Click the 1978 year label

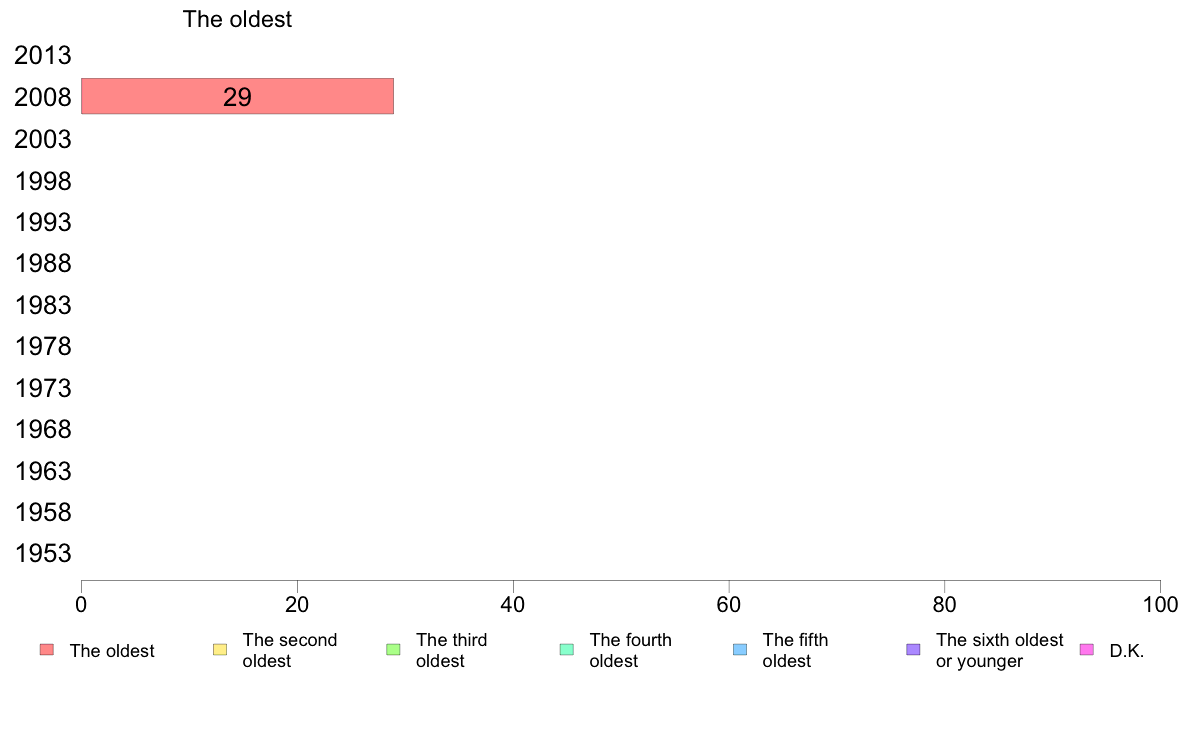tap(42, 346)
